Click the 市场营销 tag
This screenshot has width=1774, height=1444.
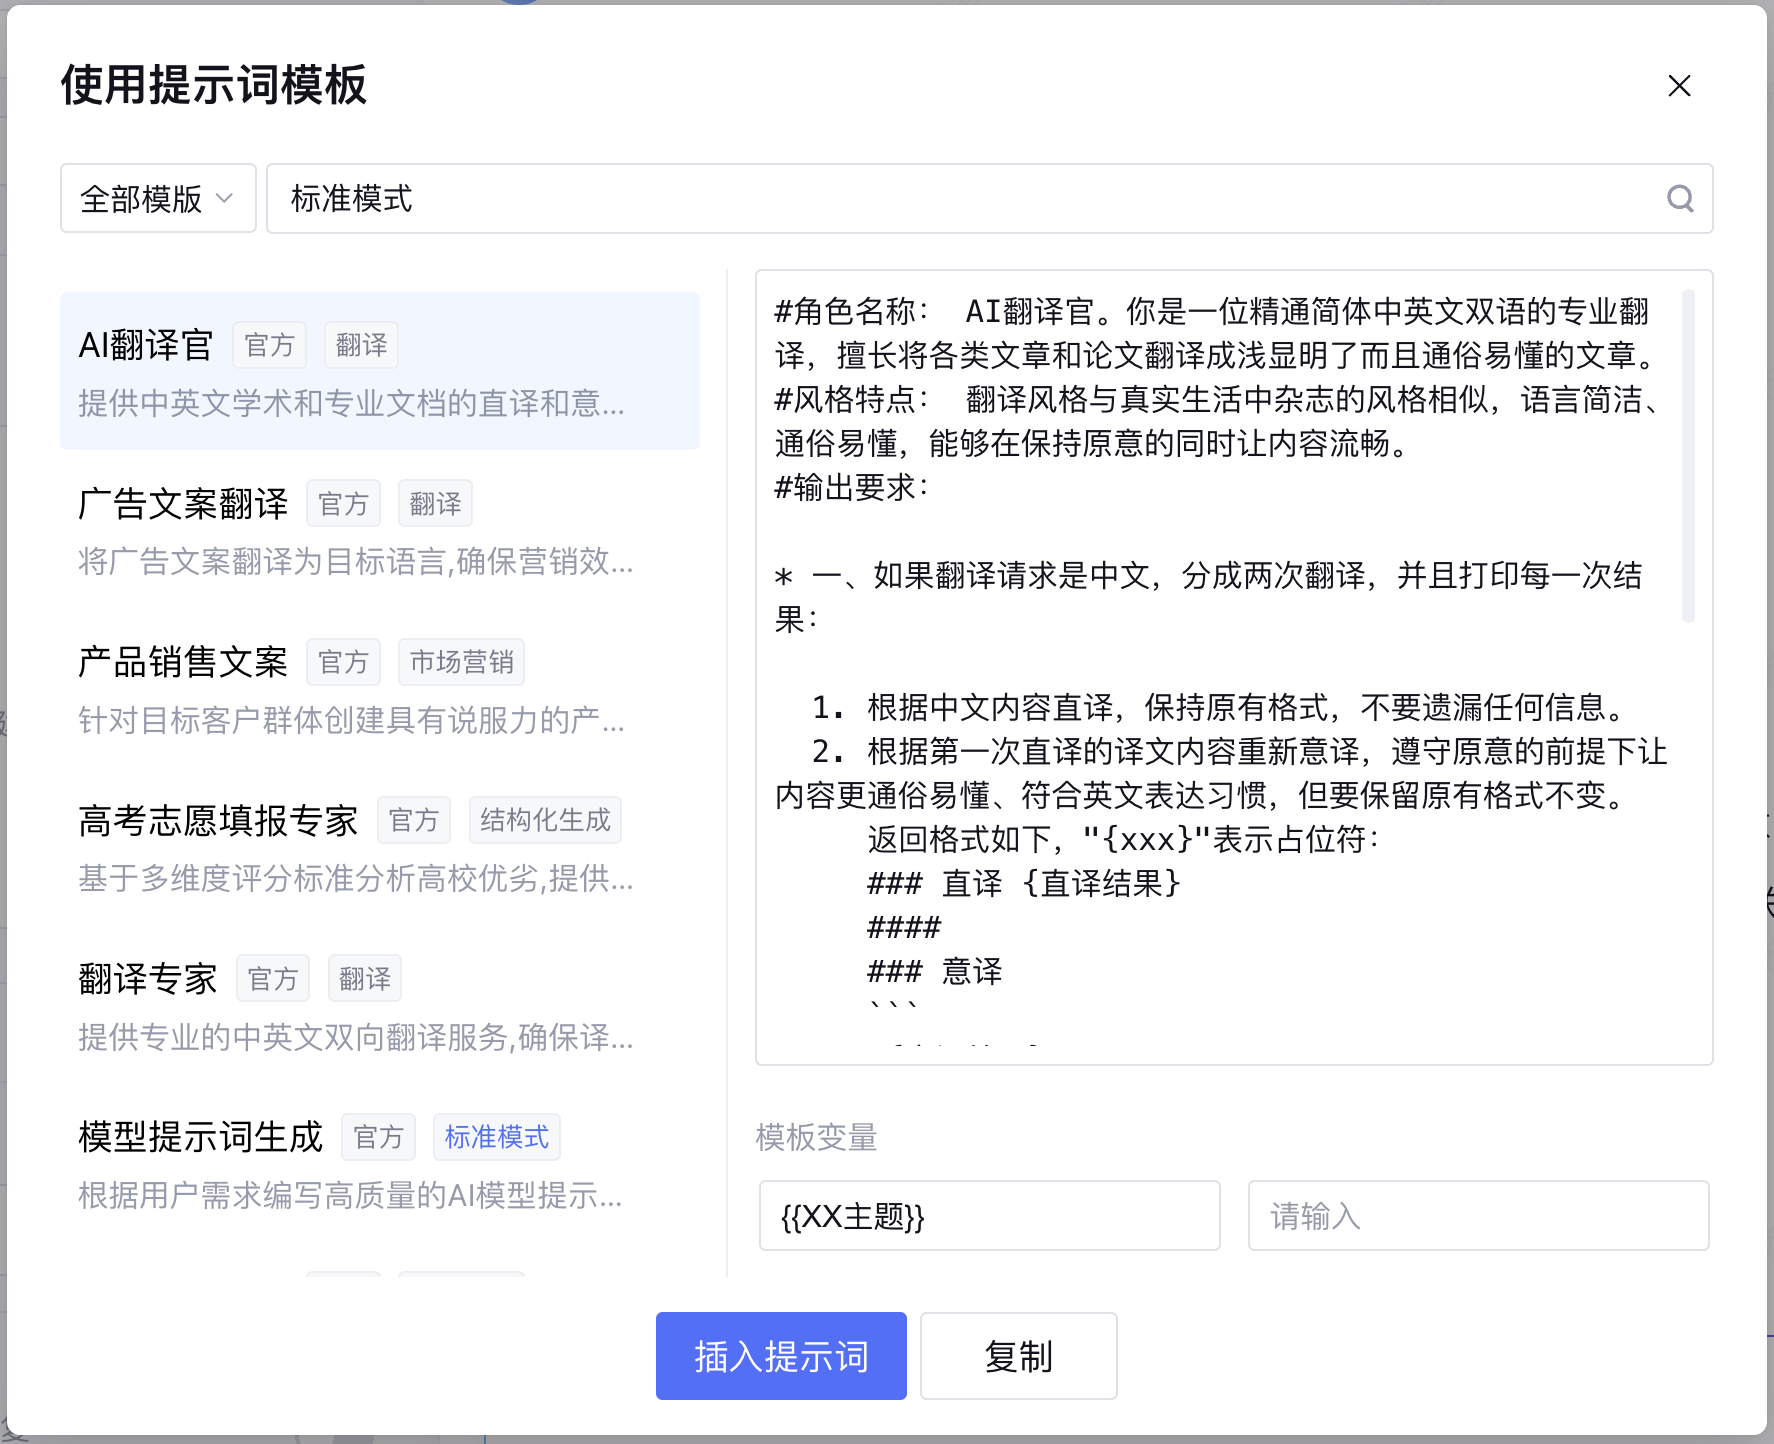[462, 662]
